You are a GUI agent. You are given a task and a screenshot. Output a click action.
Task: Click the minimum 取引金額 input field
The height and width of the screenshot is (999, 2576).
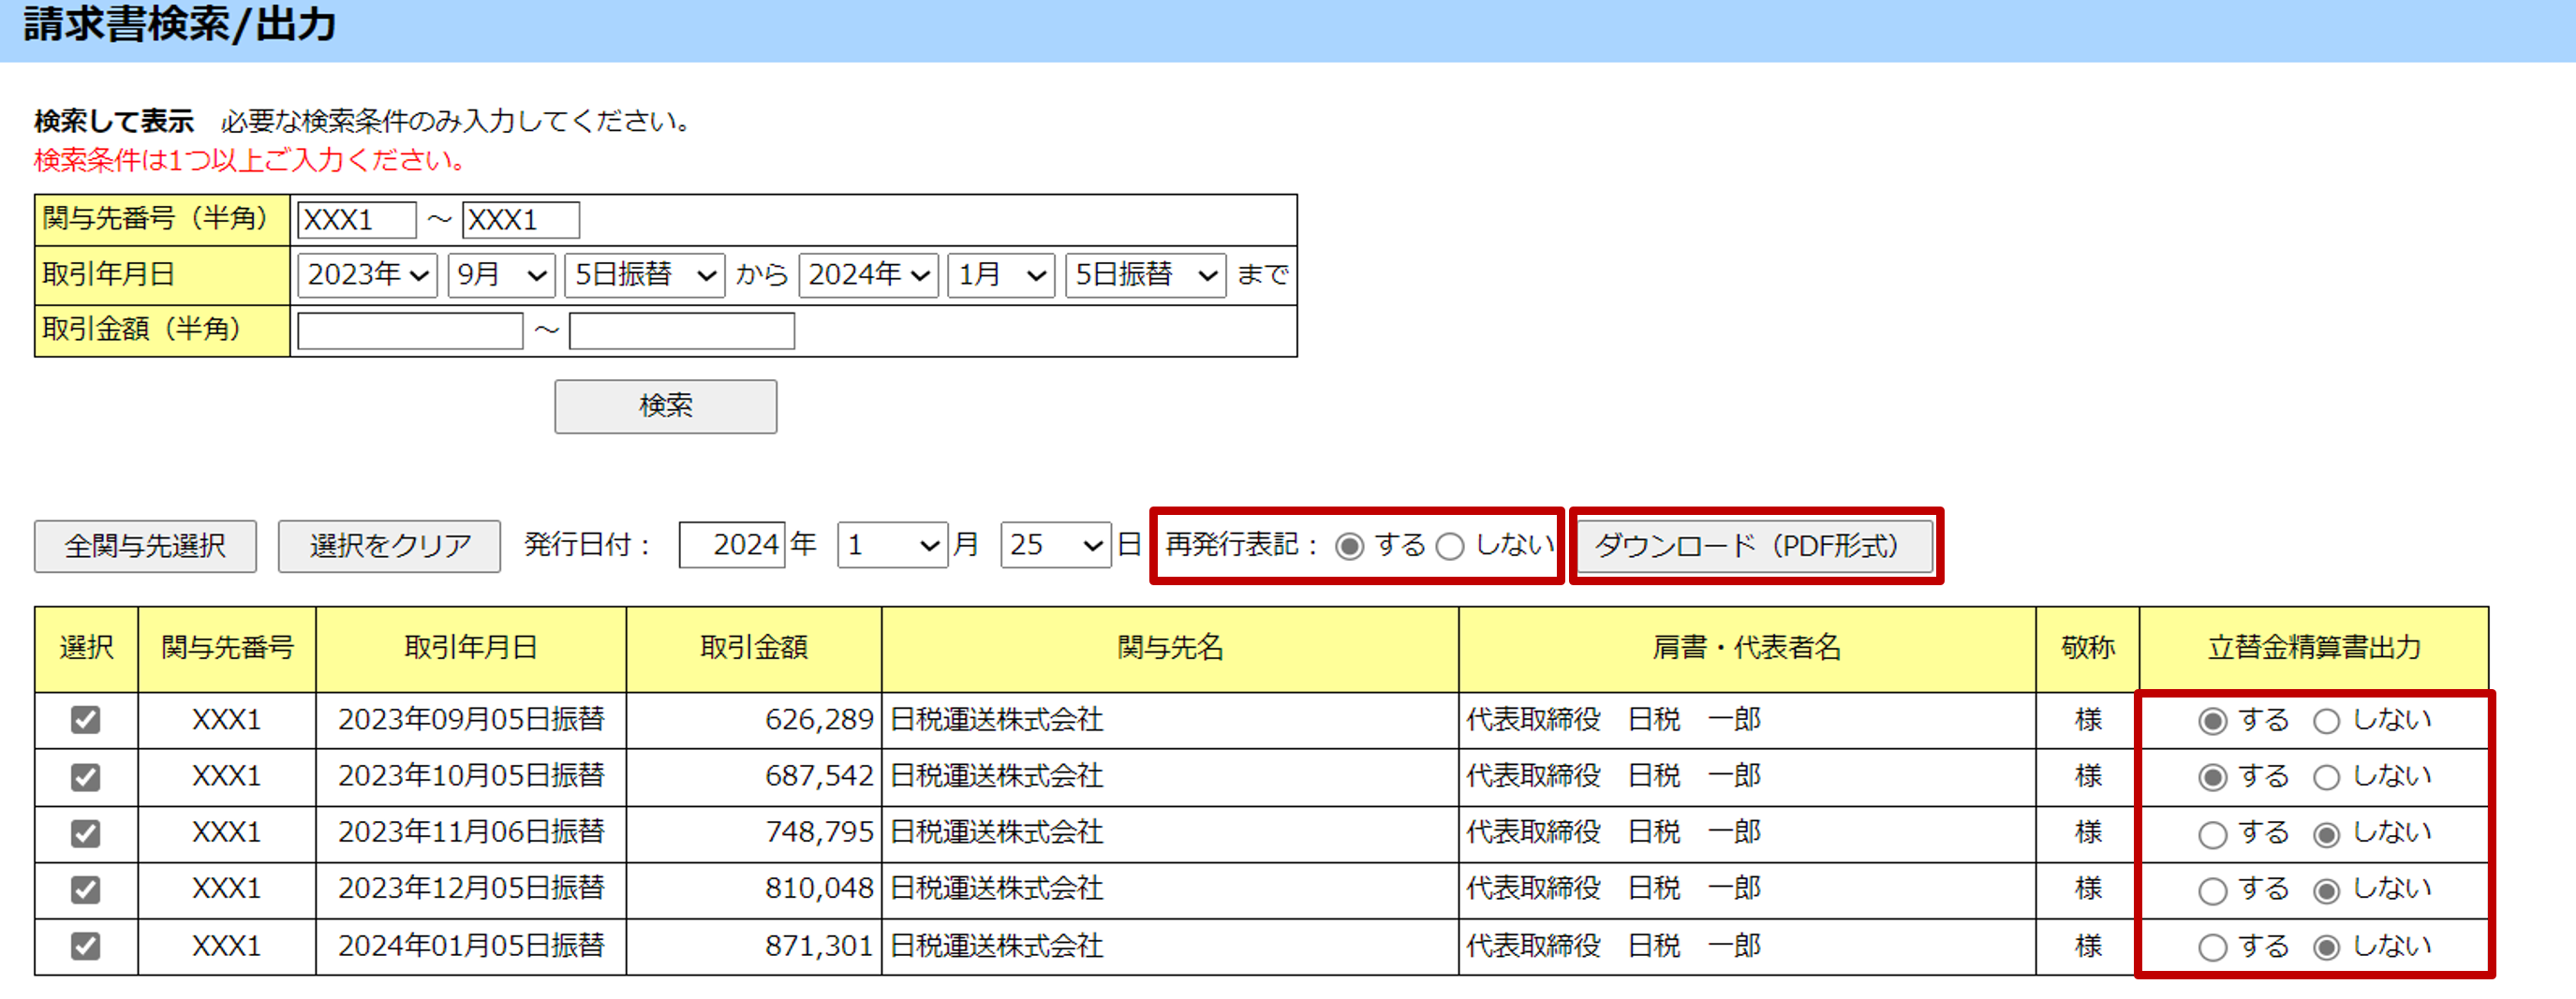point(410,331)
